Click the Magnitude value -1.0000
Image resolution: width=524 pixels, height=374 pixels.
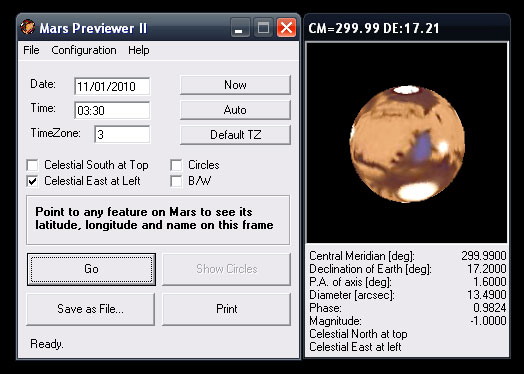(x=488, y=321)
